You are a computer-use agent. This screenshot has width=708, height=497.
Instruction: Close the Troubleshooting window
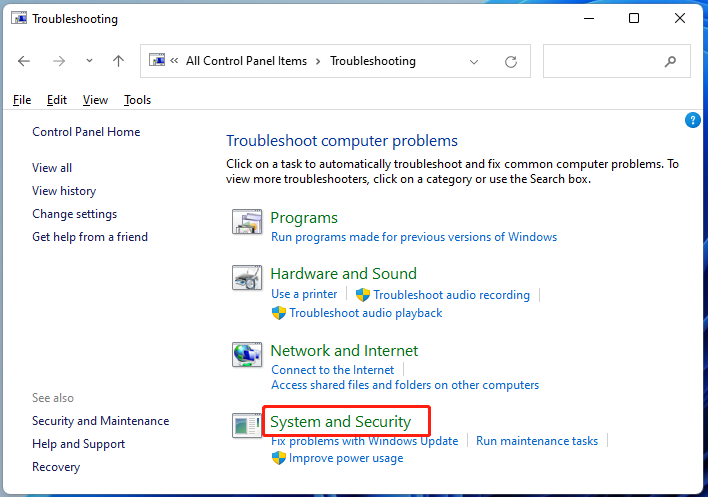click(680, 19)
